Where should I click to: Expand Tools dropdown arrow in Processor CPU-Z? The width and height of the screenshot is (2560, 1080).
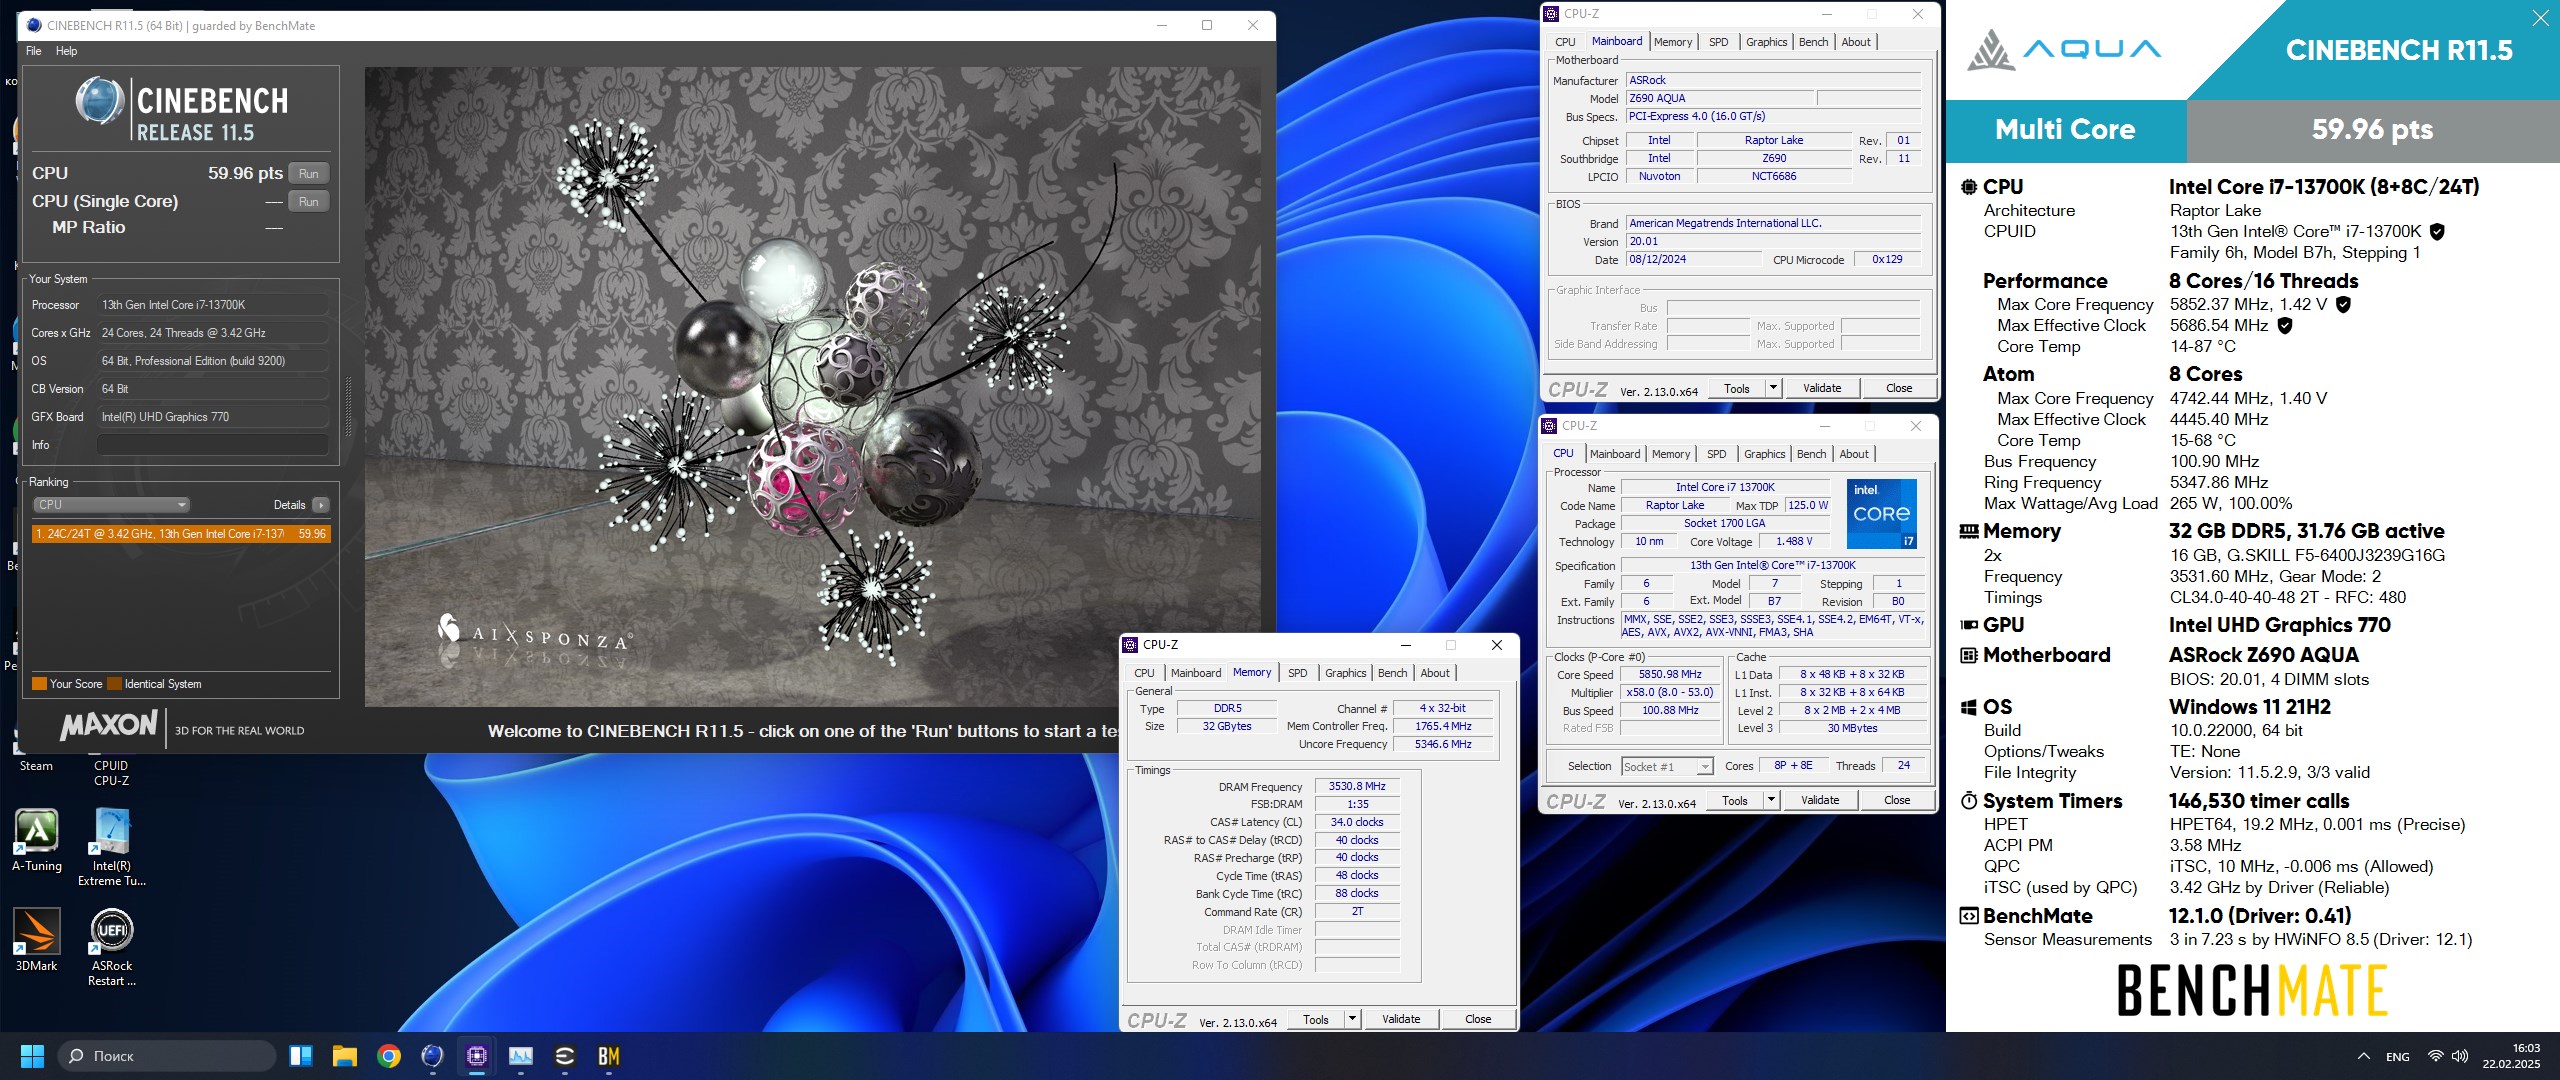(1771, 801)
